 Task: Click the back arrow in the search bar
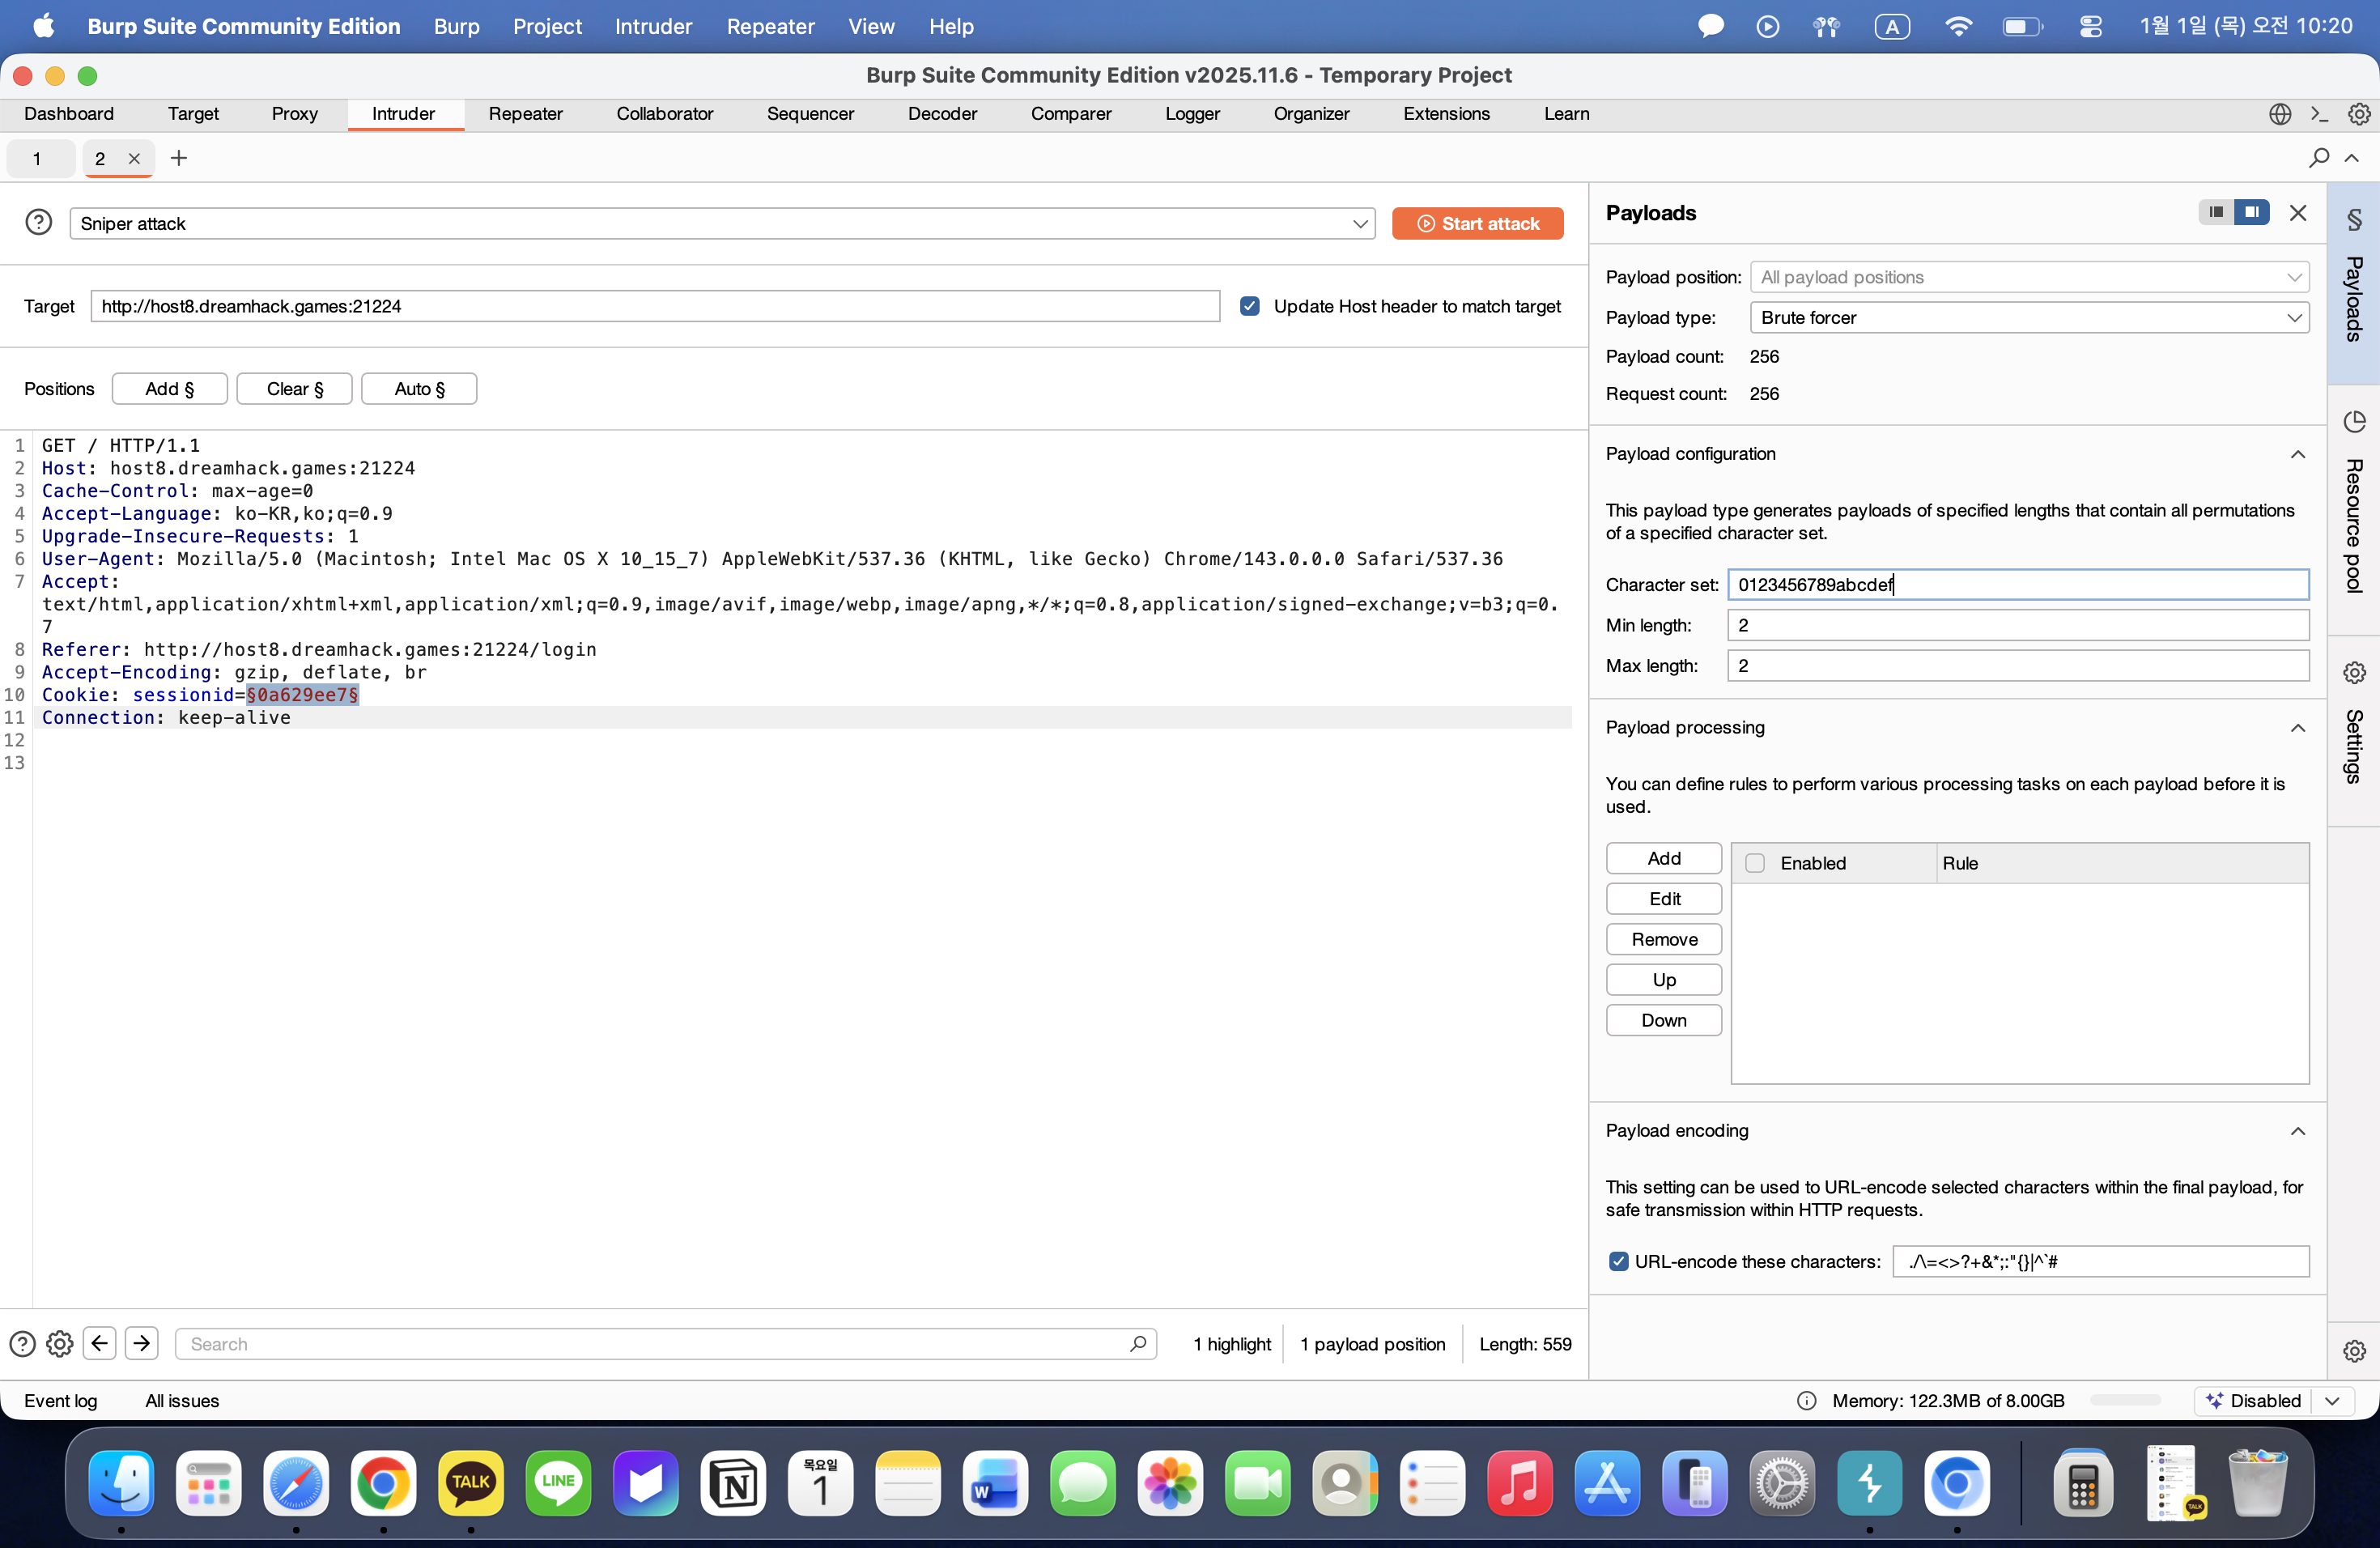100,1343
